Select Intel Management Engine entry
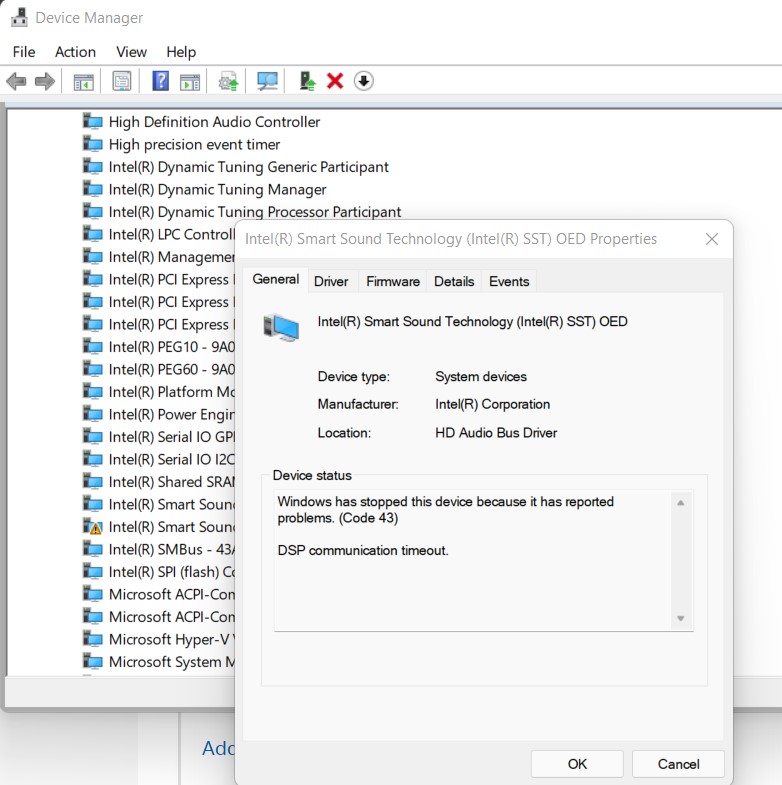Screen dimensions: 782x785 pos(172,257)
